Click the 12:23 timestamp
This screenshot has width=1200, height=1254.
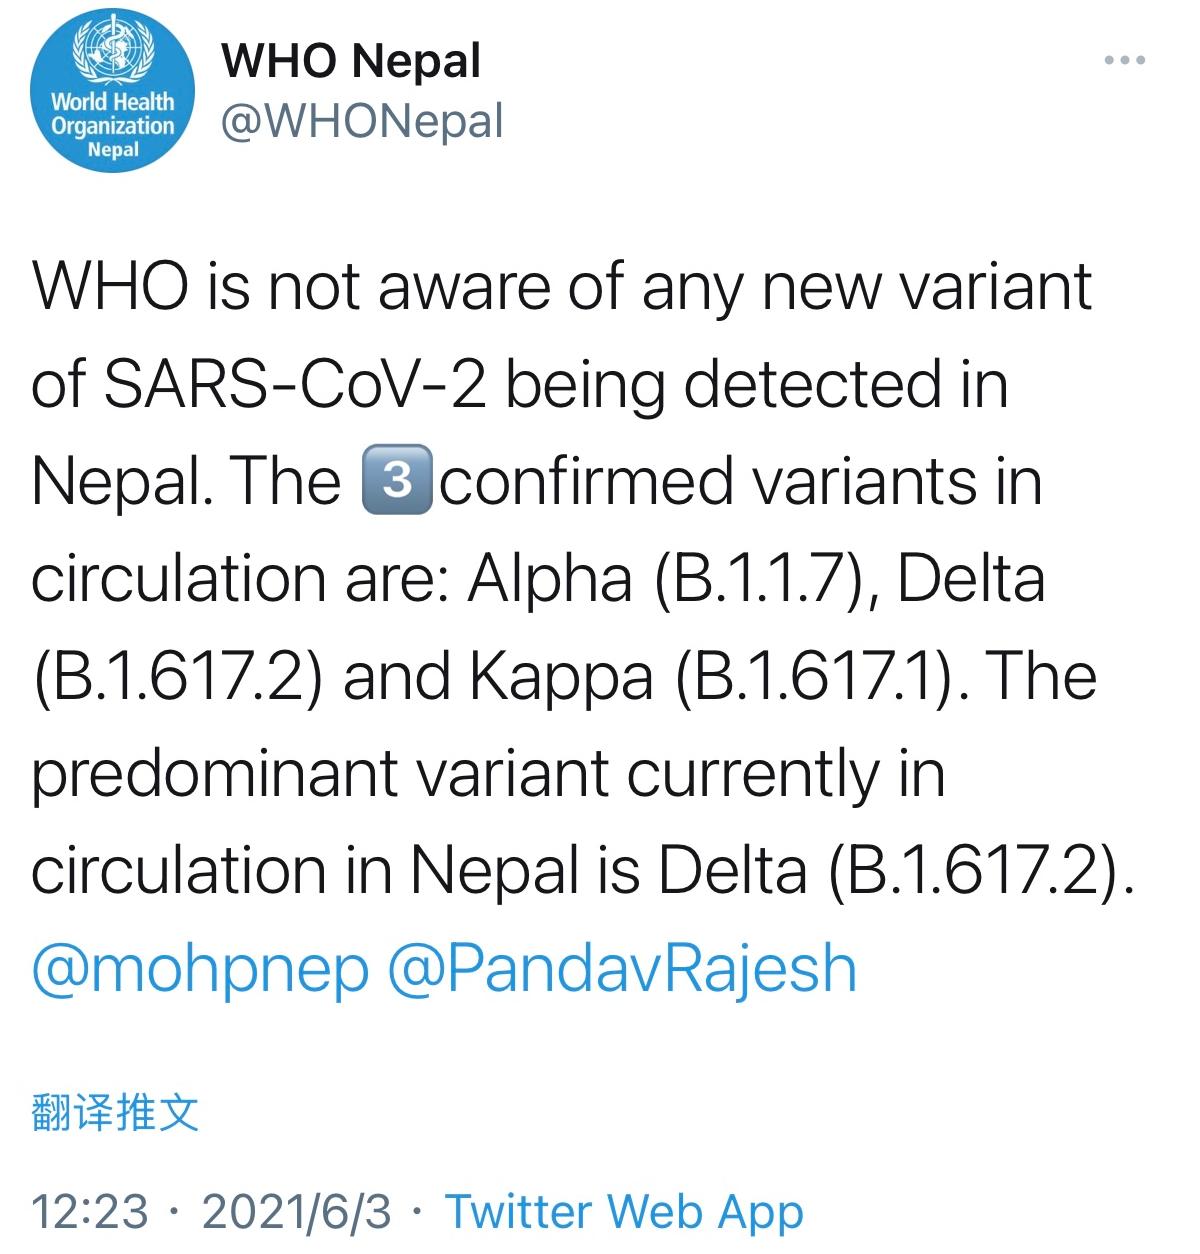point(90,1211)
